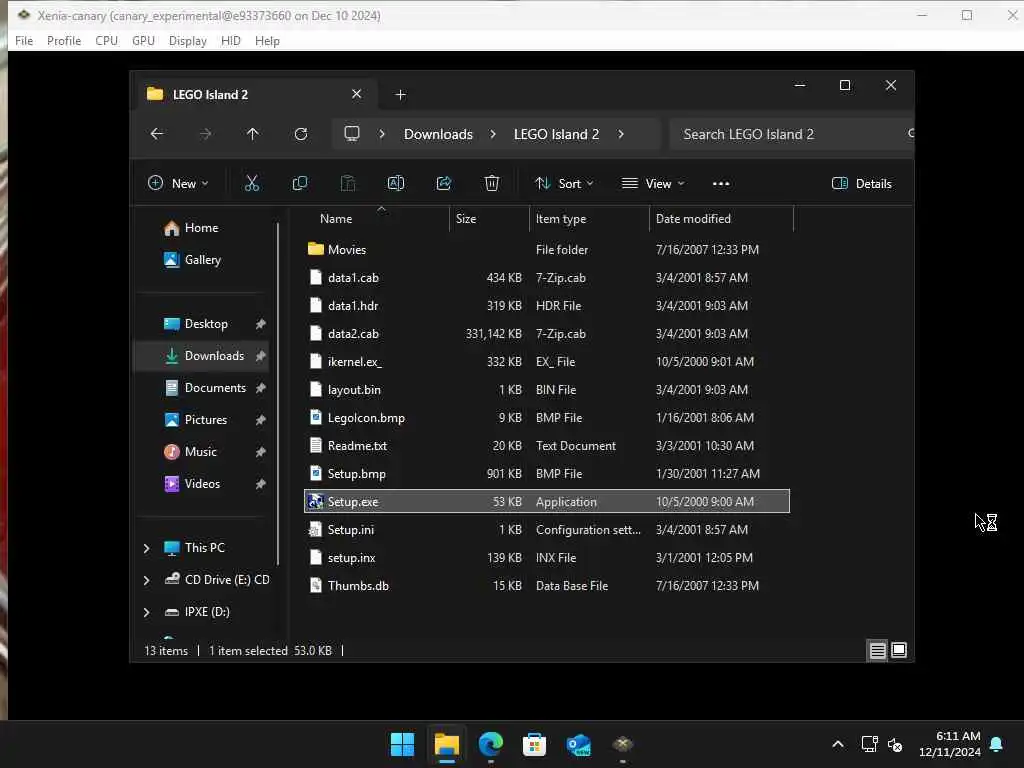Click chevron after LEGO Island 2 breadcrumb
This screenshot has height=768, width=1024.
pos(621,134)
